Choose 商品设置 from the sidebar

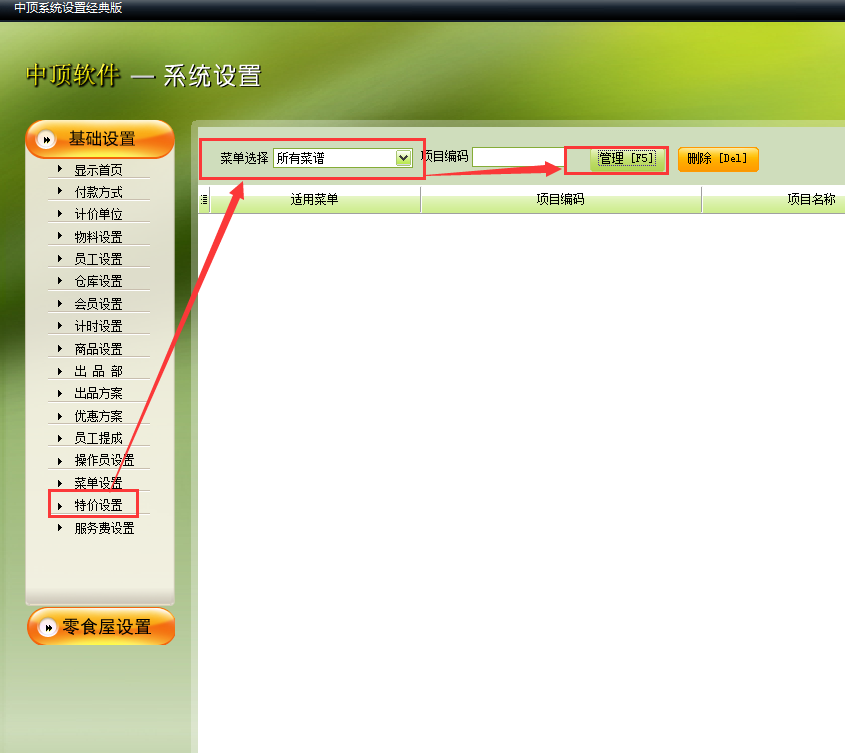98,349
